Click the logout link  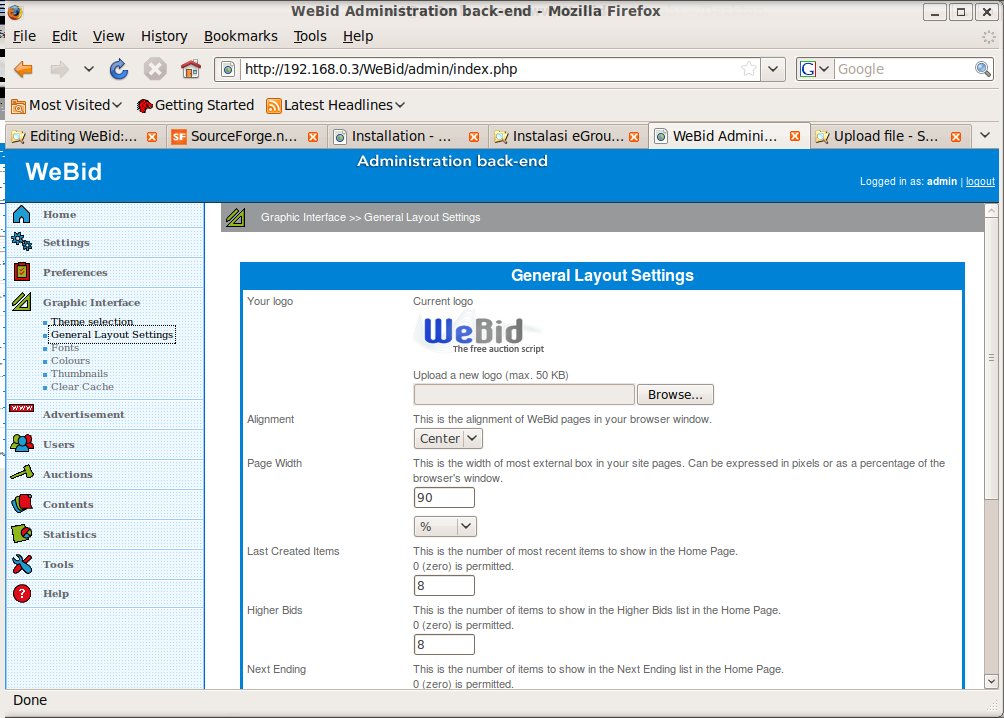980,181
